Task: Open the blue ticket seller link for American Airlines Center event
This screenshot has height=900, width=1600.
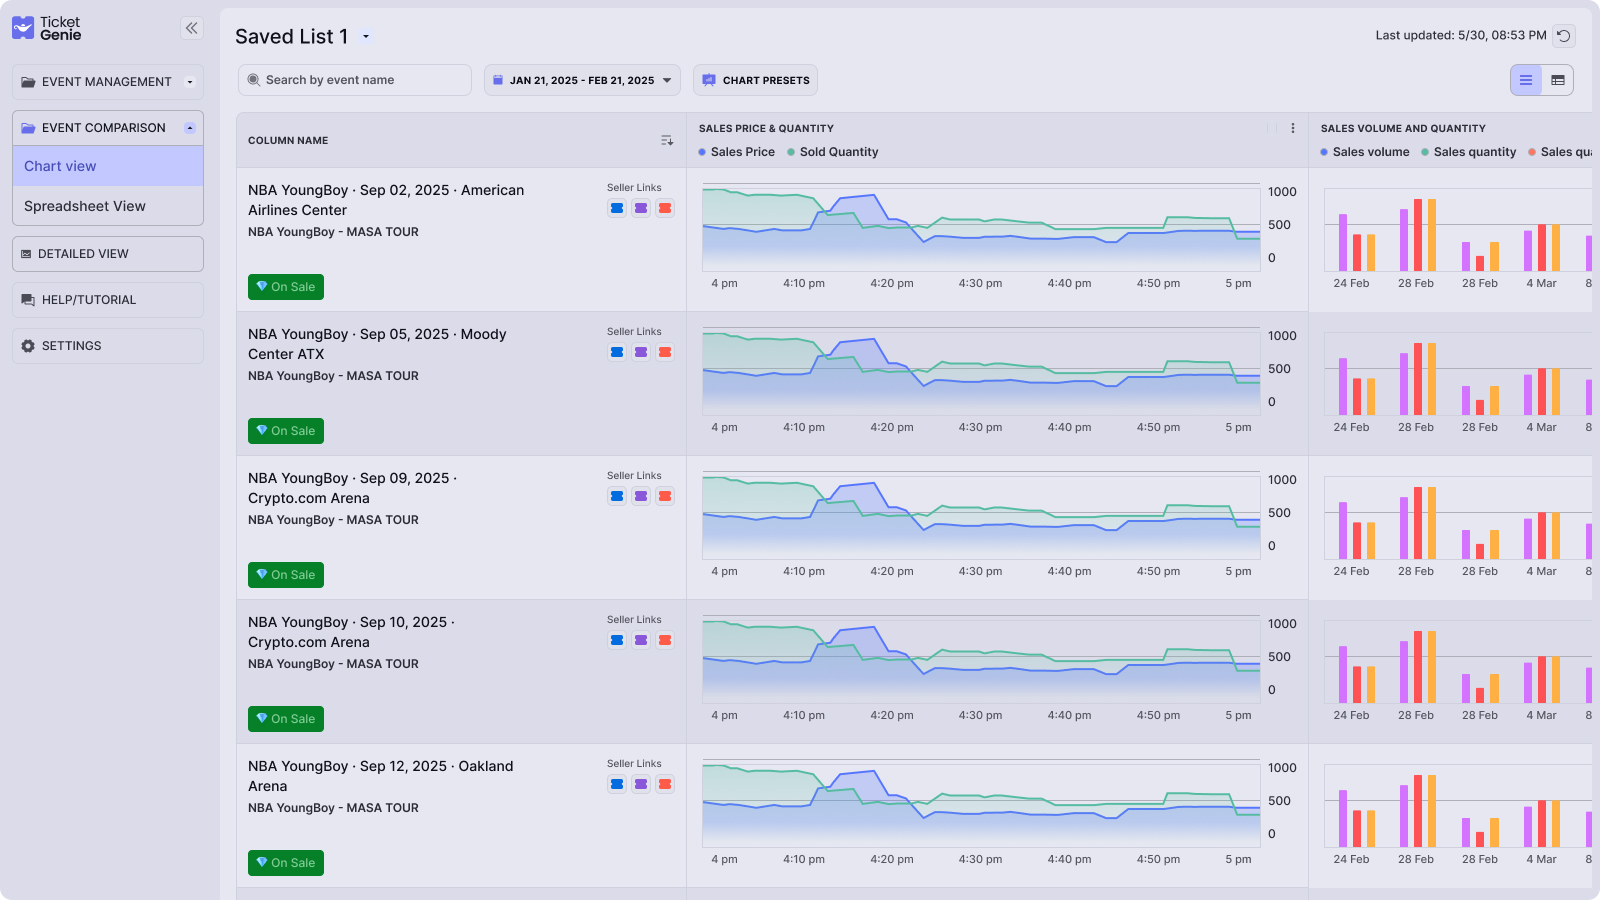Action: pyautogui.click(x=617, y=208)
